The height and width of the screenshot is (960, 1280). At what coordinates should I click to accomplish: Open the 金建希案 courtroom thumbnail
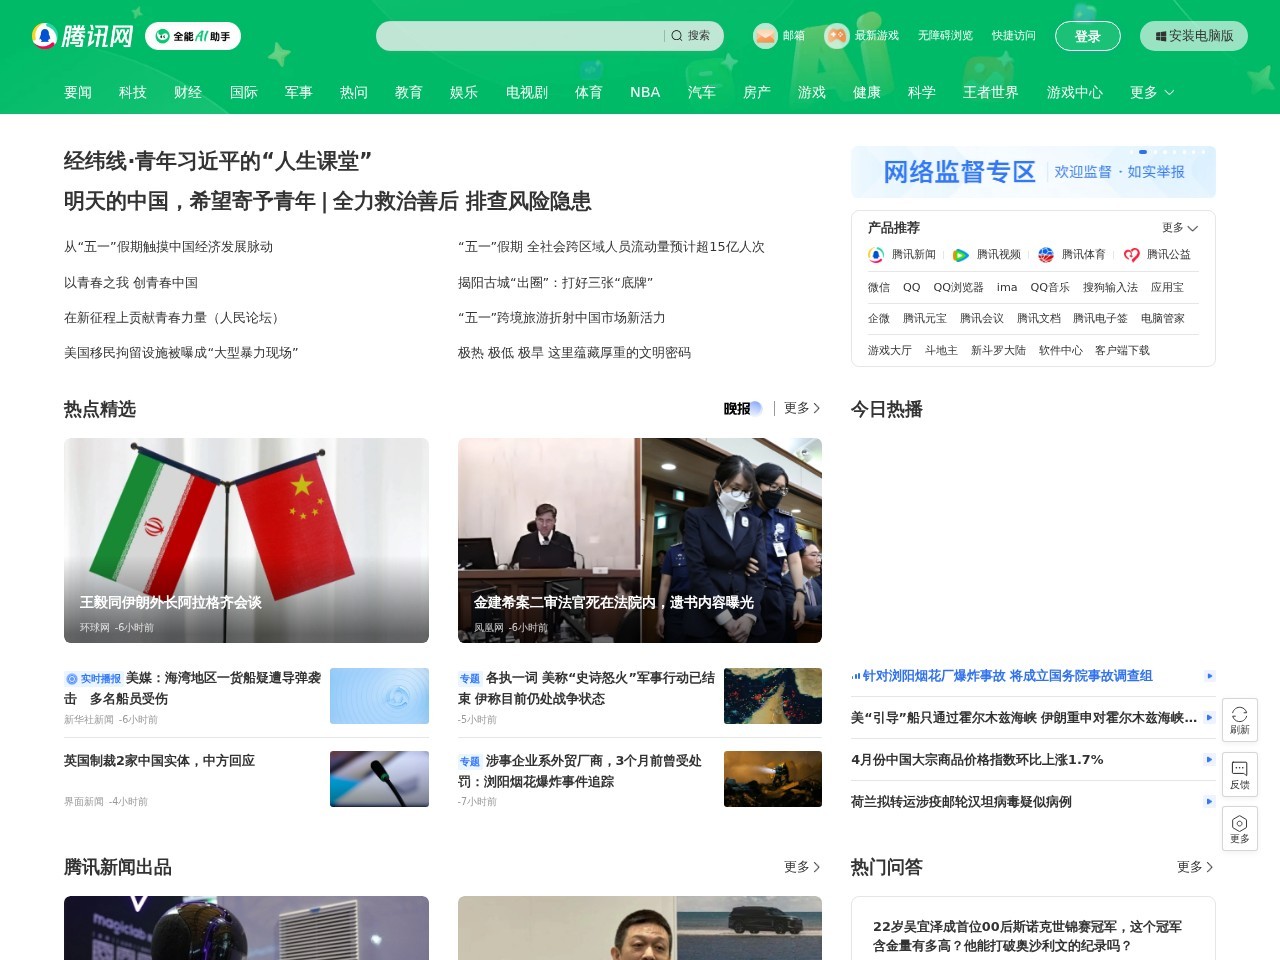(x=640, y=540)
